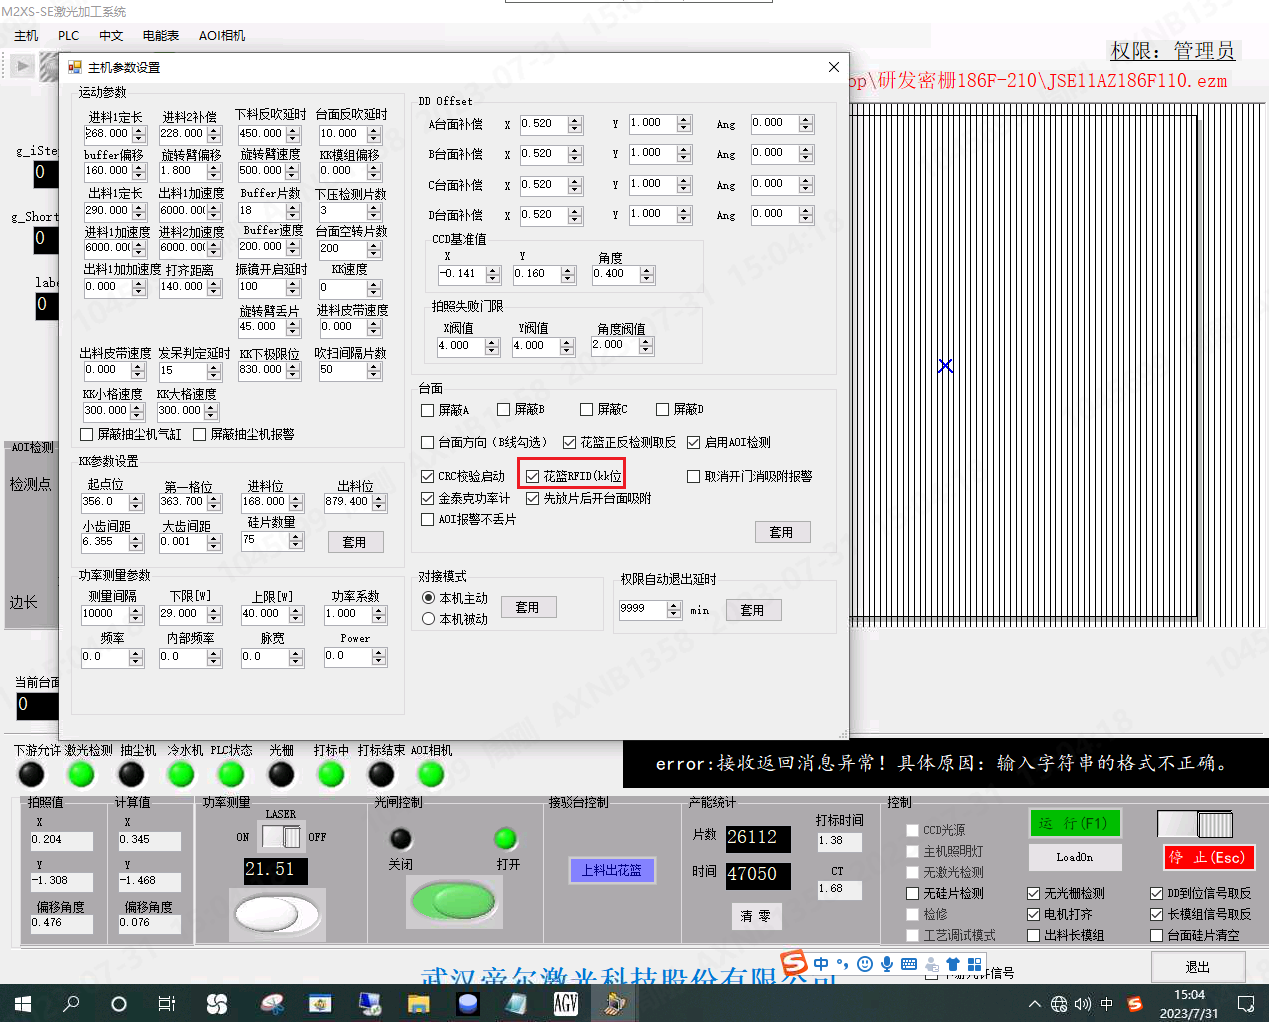Open the 电能表 menu
Viewport: 1269px width, 1022px height.
point(160,36)
